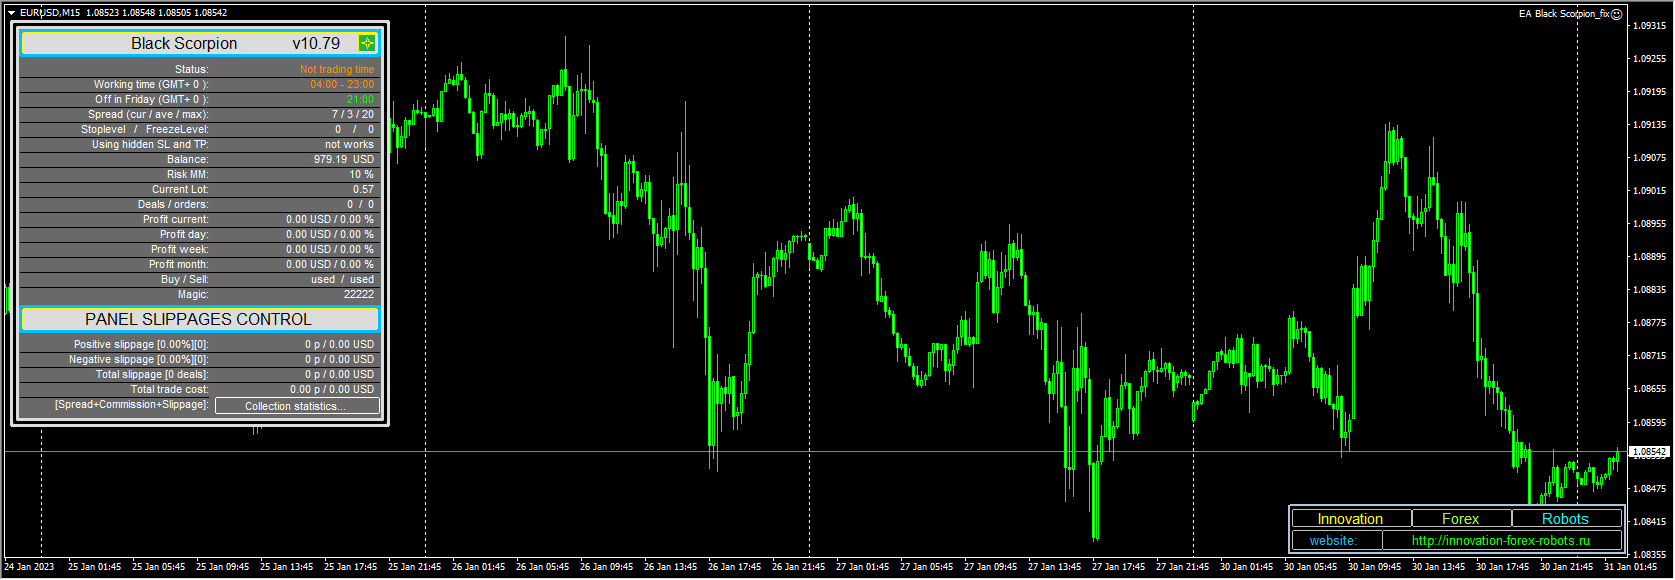Click the Black Scorpion v10.79 panel header

click(200, 43)
